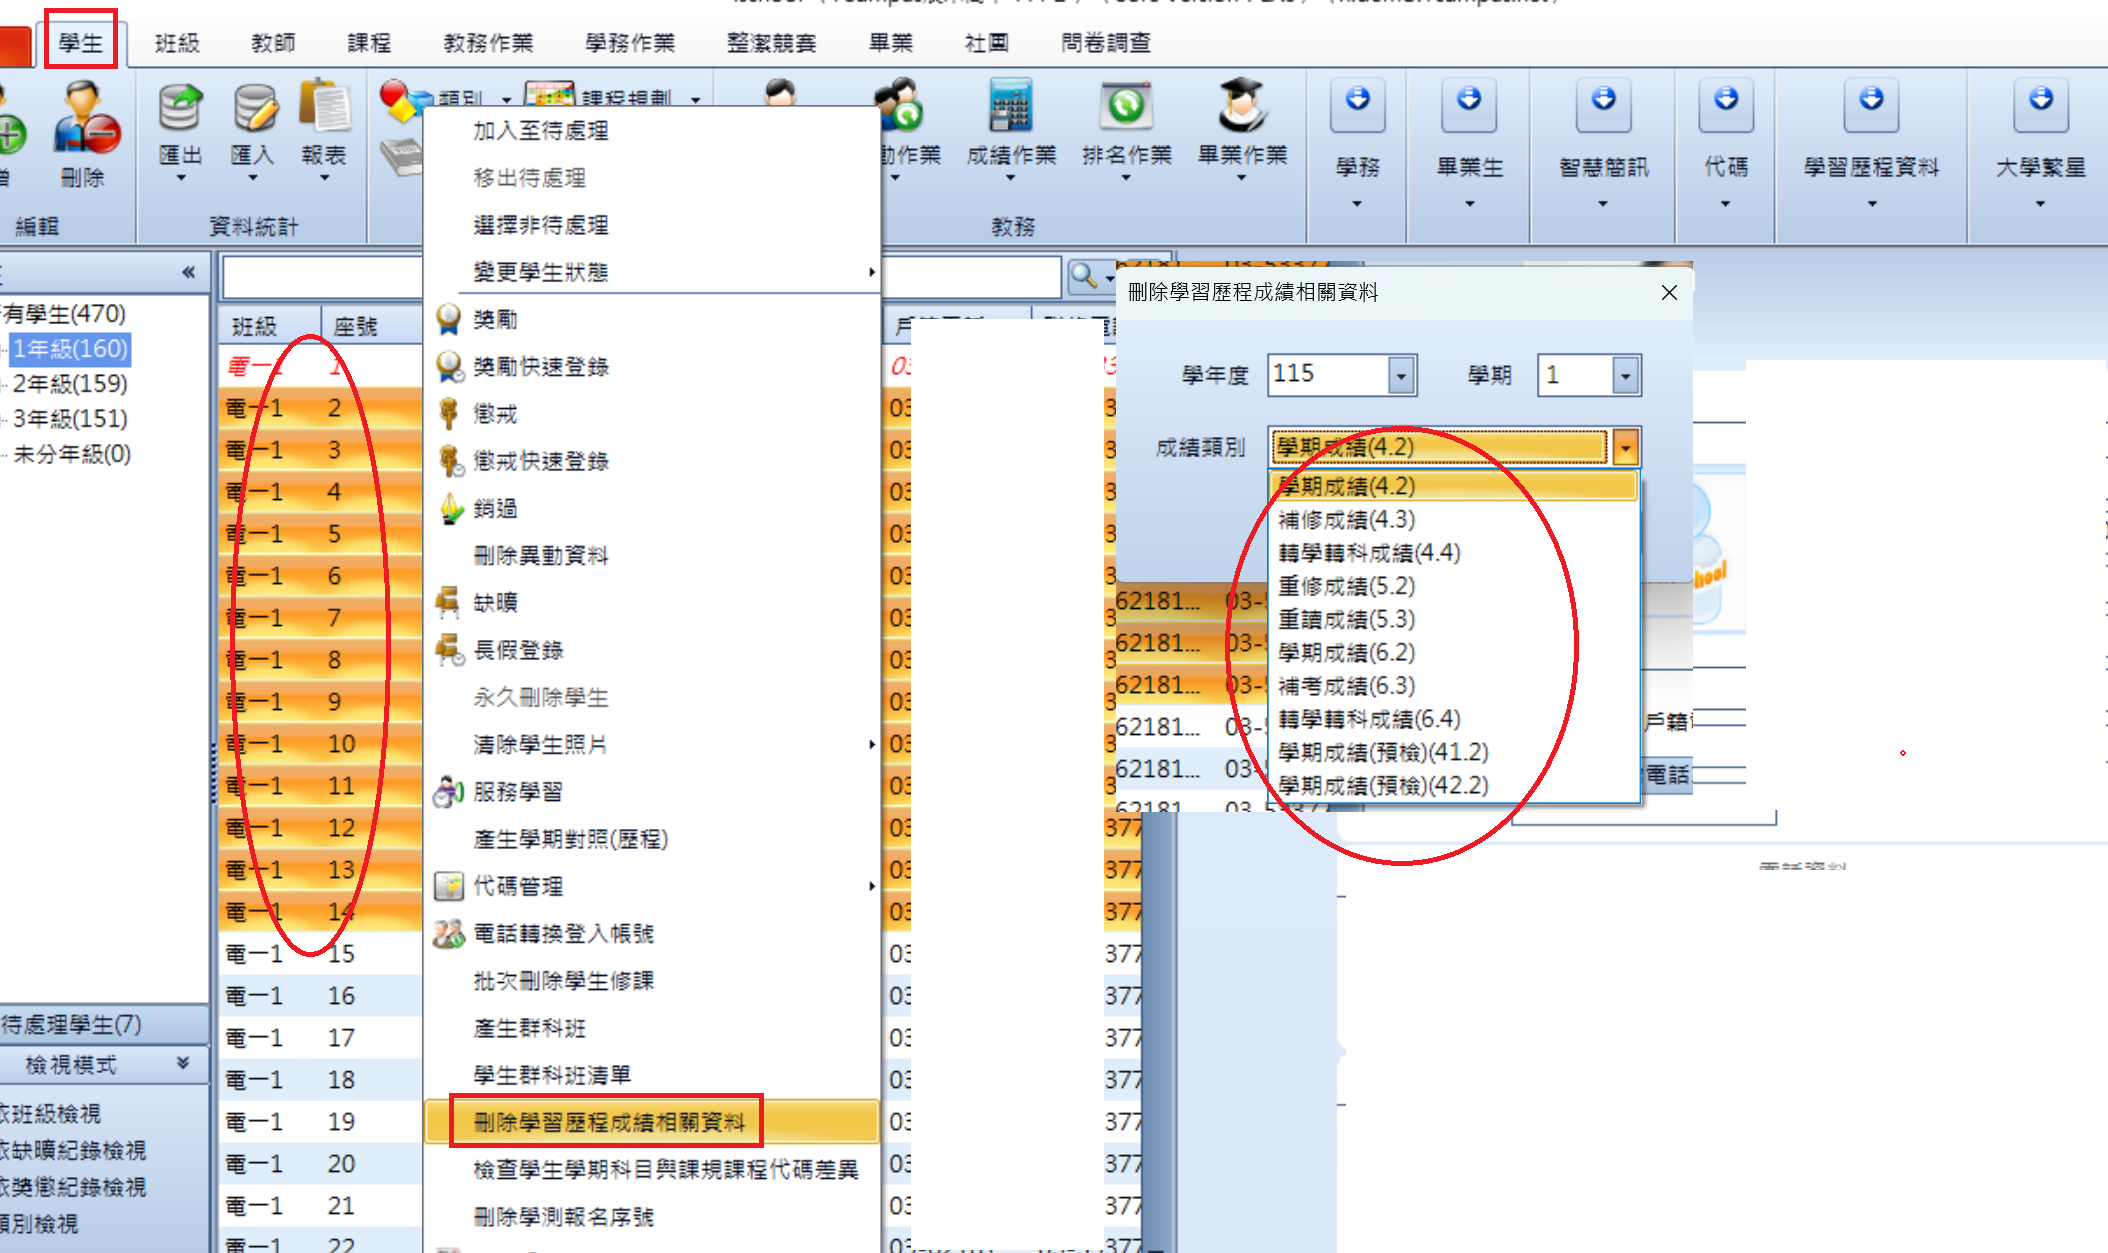Open the 學期 dropdown arrow
Screen dimensions: 2108x1253
coord(1625,376)
